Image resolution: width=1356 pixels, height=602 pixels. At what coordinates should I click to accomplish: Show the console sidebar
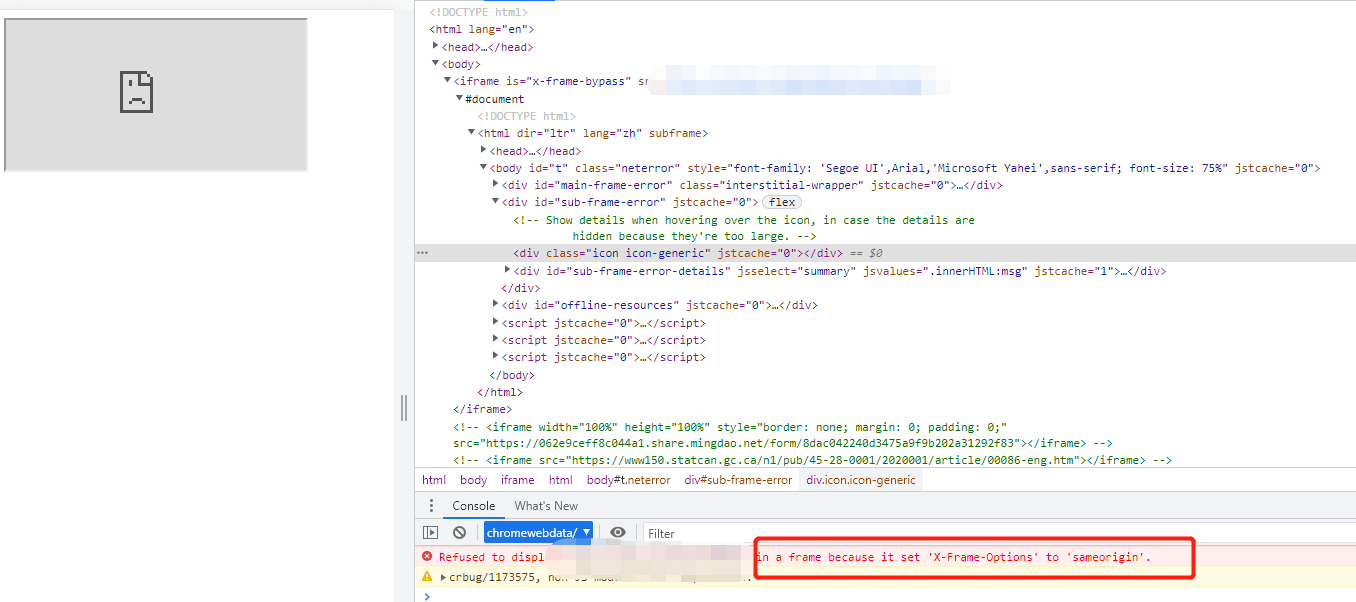(x=431, y=533)
